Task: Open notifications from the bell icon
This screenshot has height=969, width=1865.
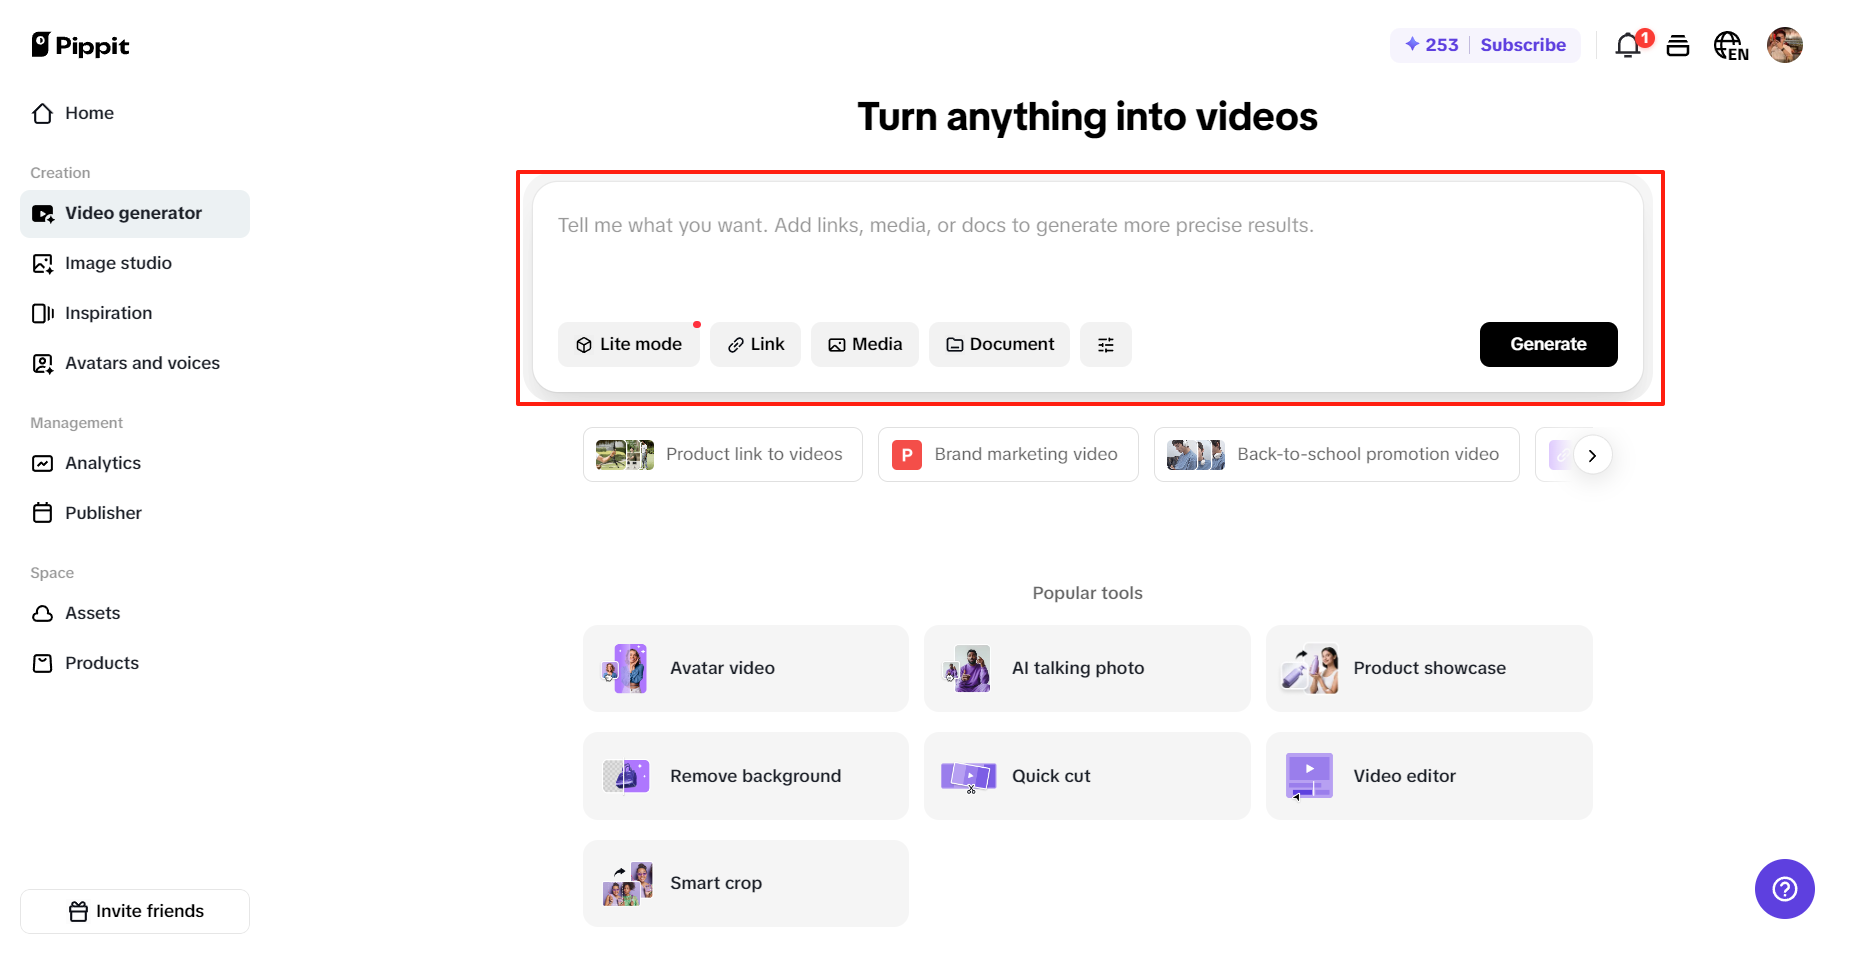Action: (1628, 45)
